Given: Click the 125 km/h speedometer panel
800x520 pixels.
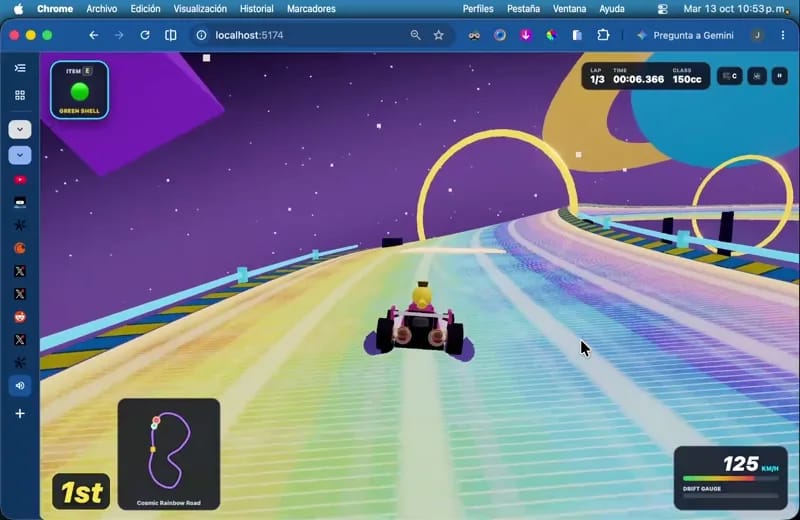Looking at the screenshot, I should [x=731, y=478].
